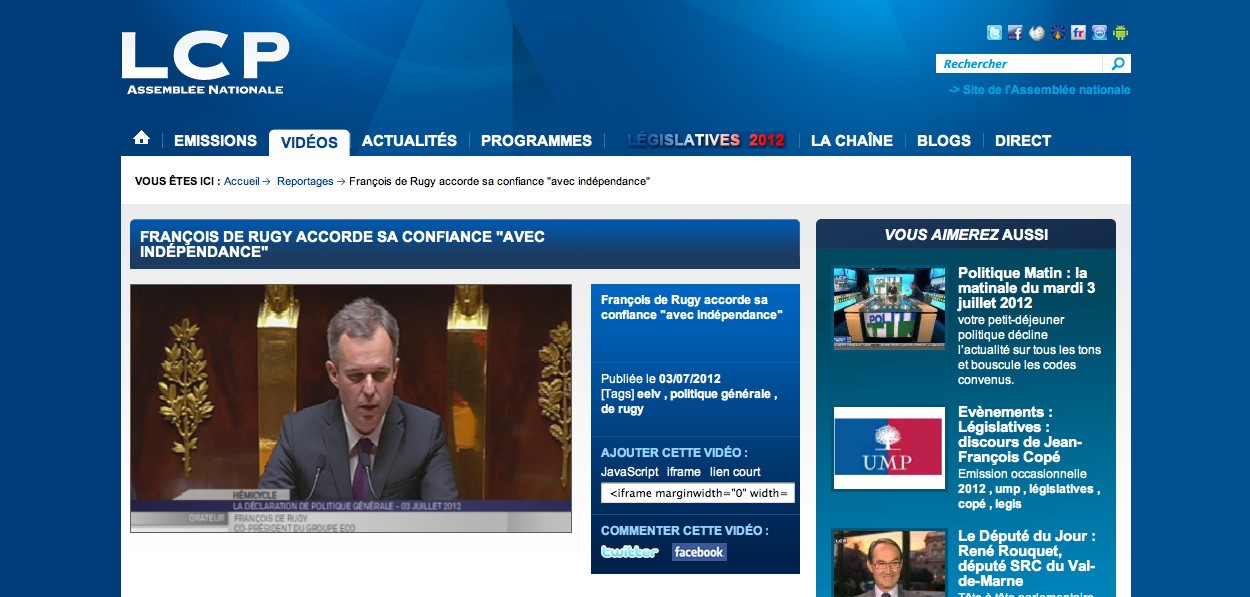The image size is (1250, 597).
Task: Select the iframe embed option
Action: tap(684, 471)
